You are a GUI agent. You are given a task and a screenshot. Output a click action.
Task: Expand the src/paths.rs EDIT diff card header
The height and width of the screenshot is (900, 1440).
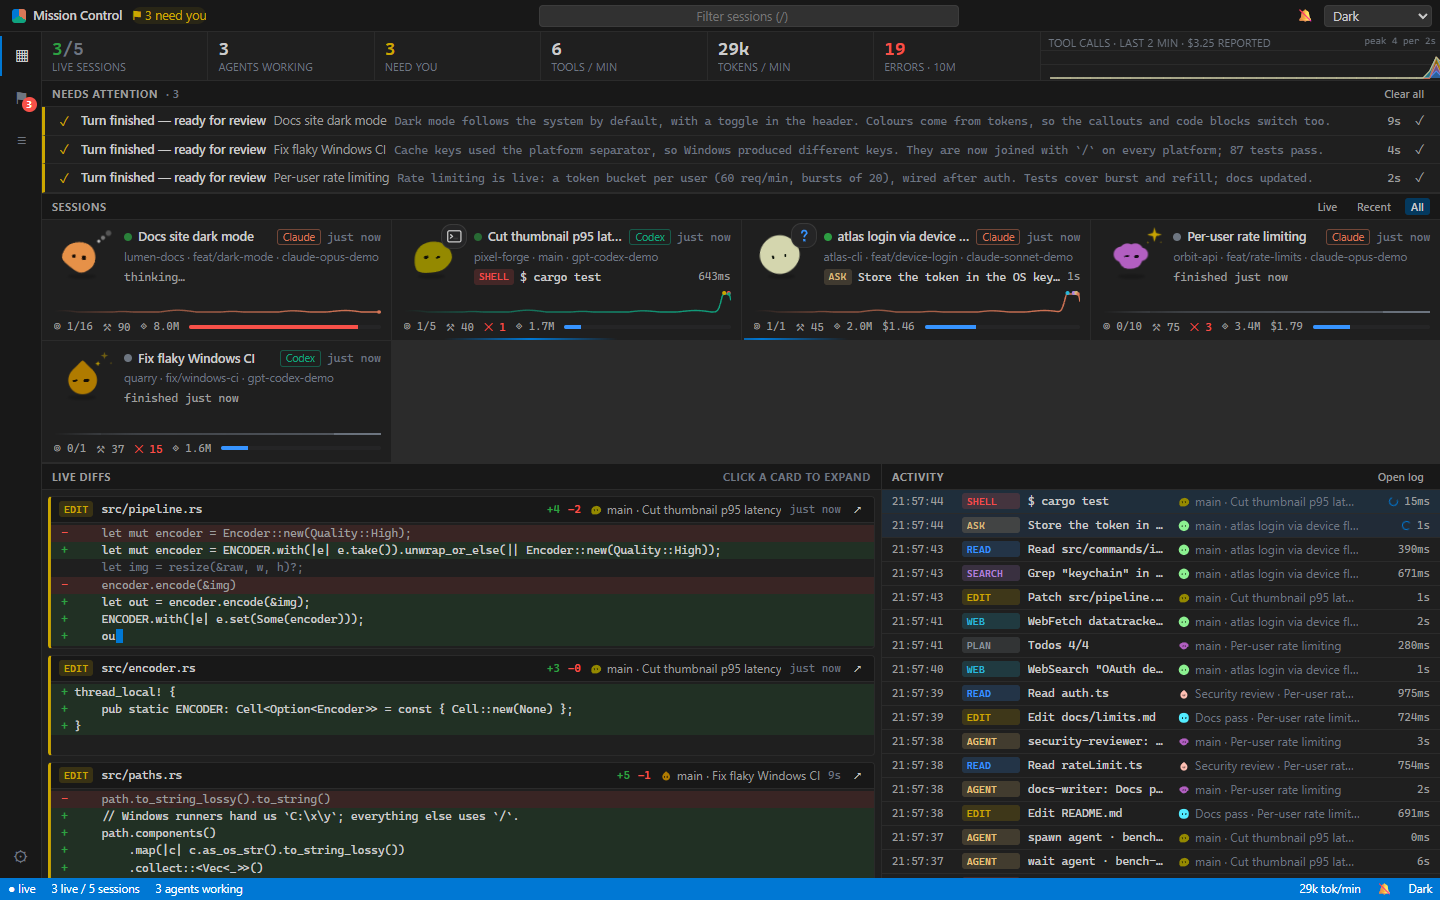pos(463,776)
